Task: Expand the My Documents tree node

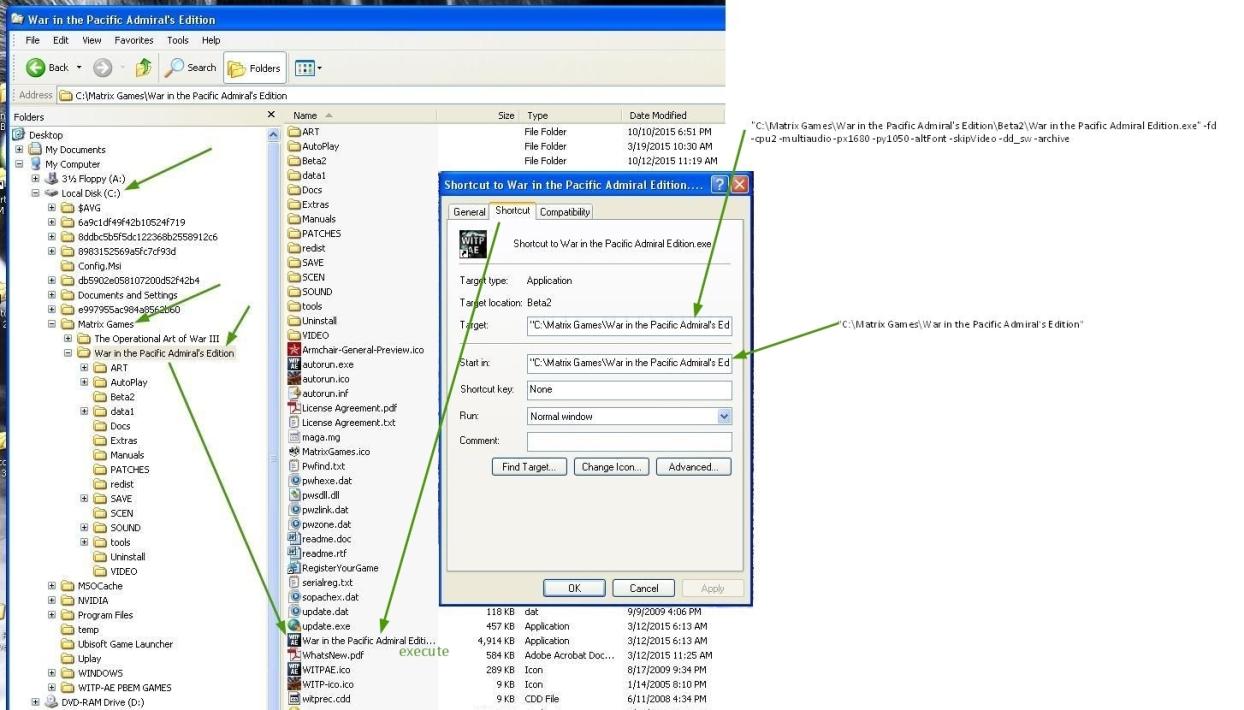Action: [20, 149]
